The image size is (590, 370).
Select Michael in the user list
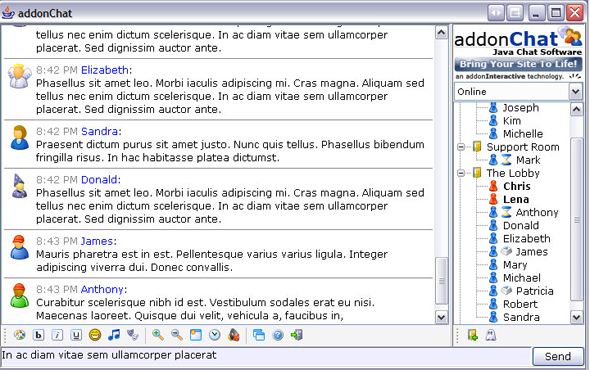[522, 278]
